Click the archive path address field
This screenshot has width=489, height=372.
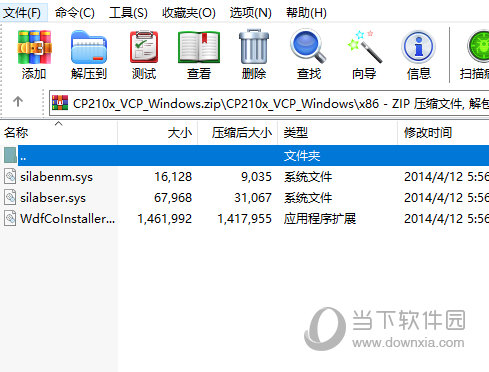(x=269, y=103)
